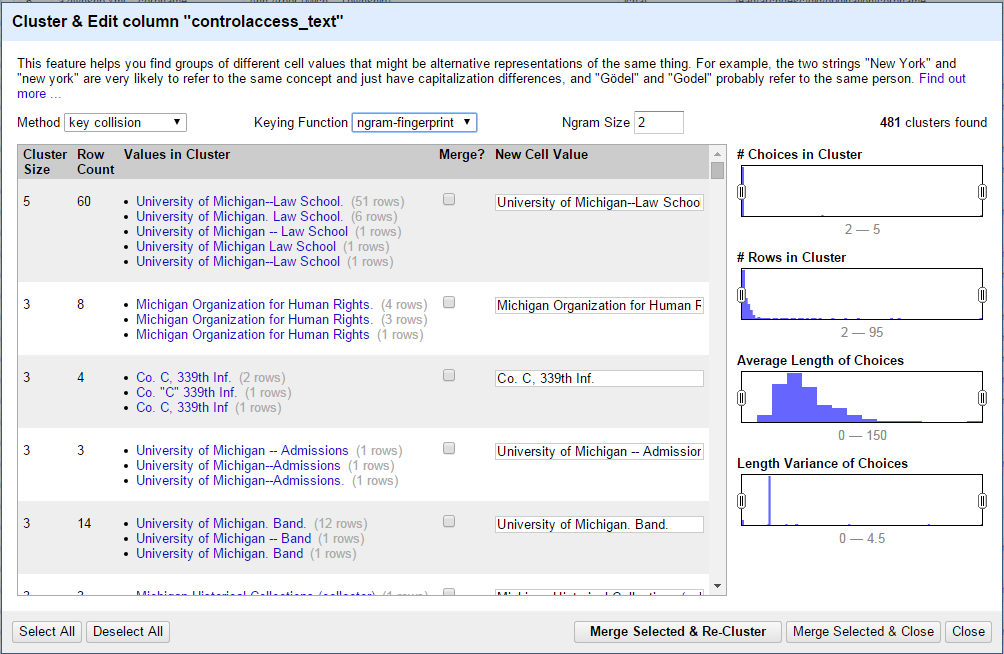Click the Ngram Size input field
Image resolution: width=1004 pixels, height=654 pixels.
point(658,122)
